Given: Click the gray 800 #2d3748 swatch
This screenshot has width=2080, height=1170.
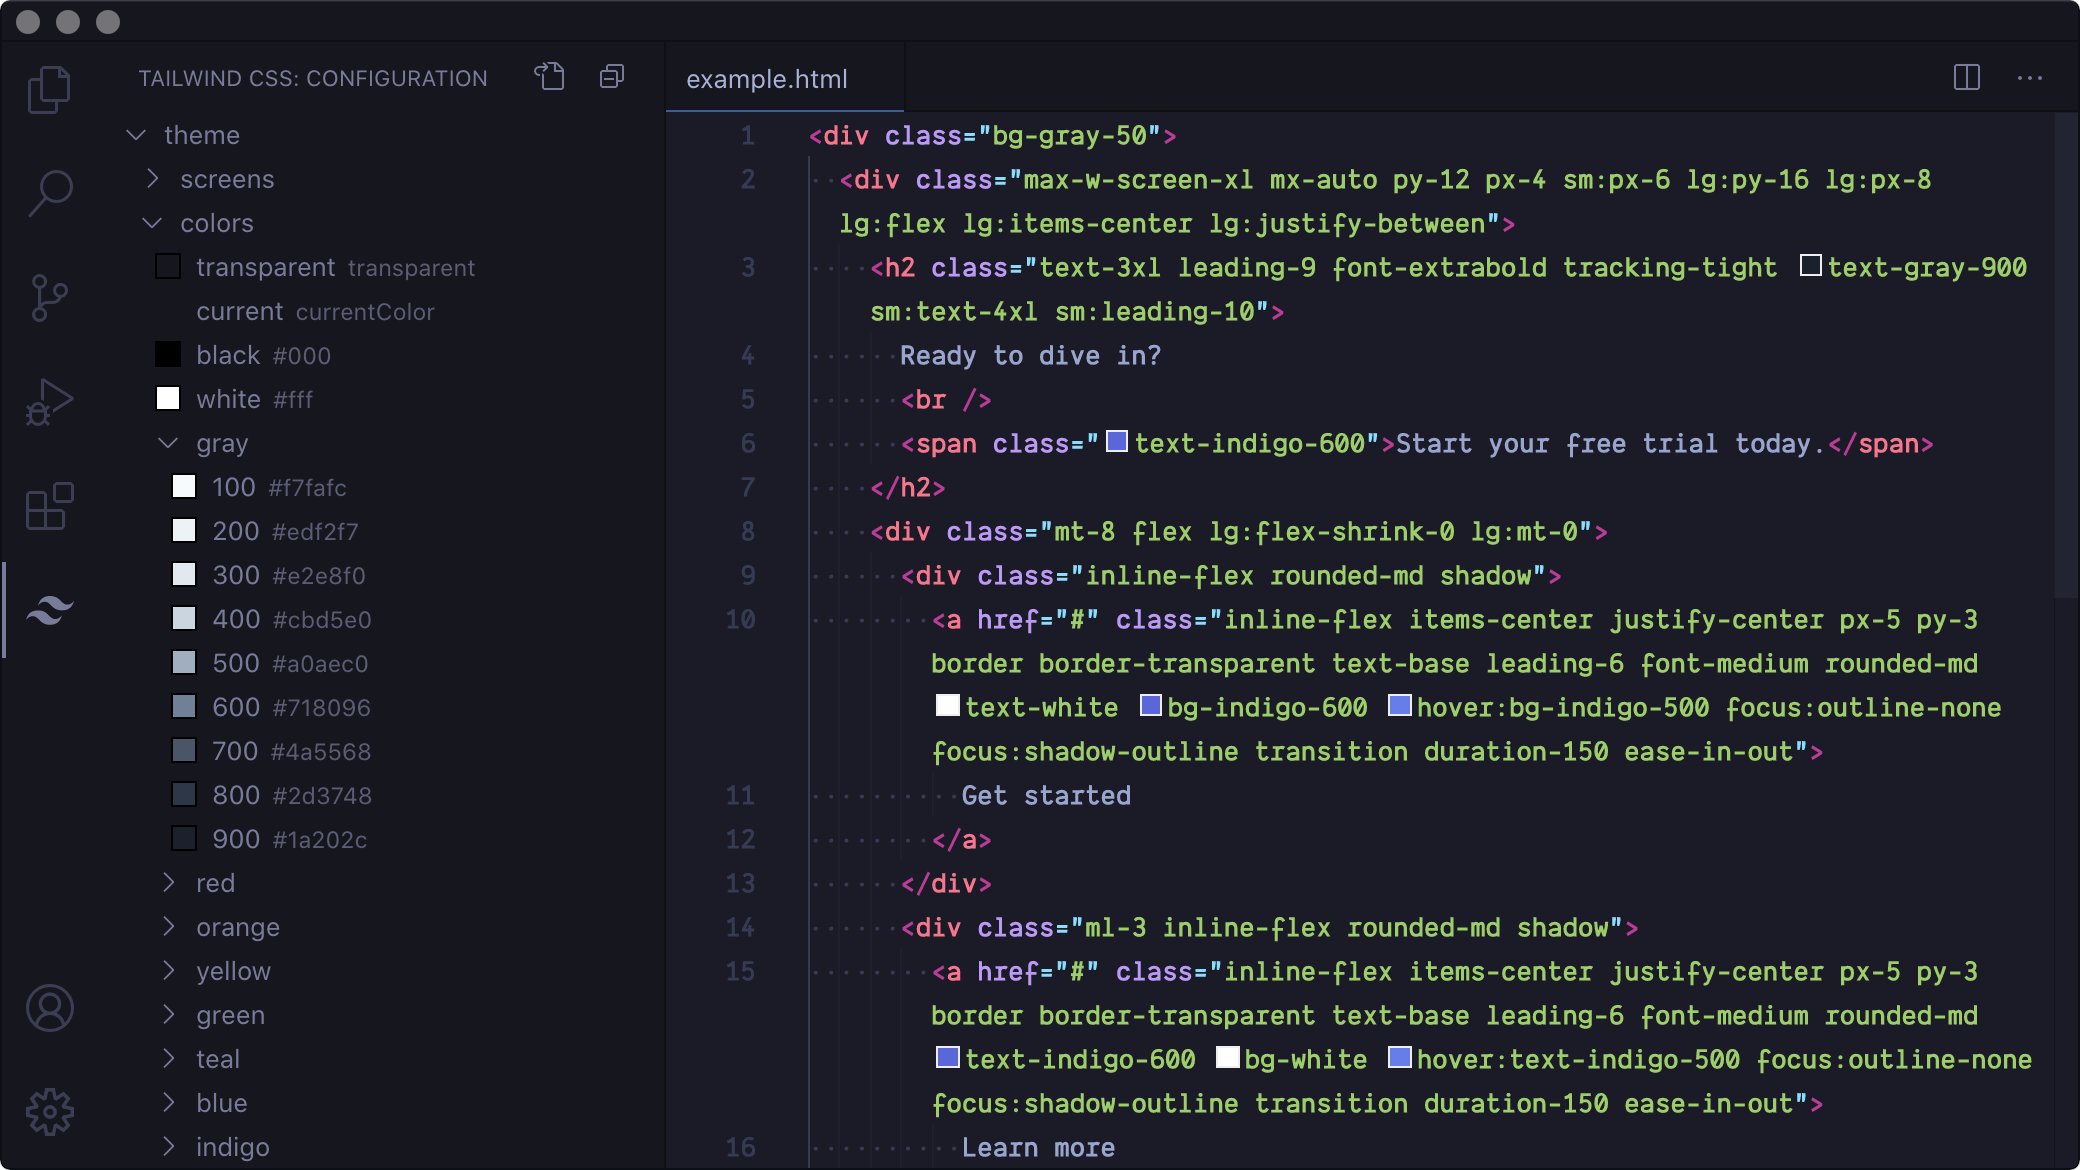Looking at the screenshot, I should click(x=184, y=795).
